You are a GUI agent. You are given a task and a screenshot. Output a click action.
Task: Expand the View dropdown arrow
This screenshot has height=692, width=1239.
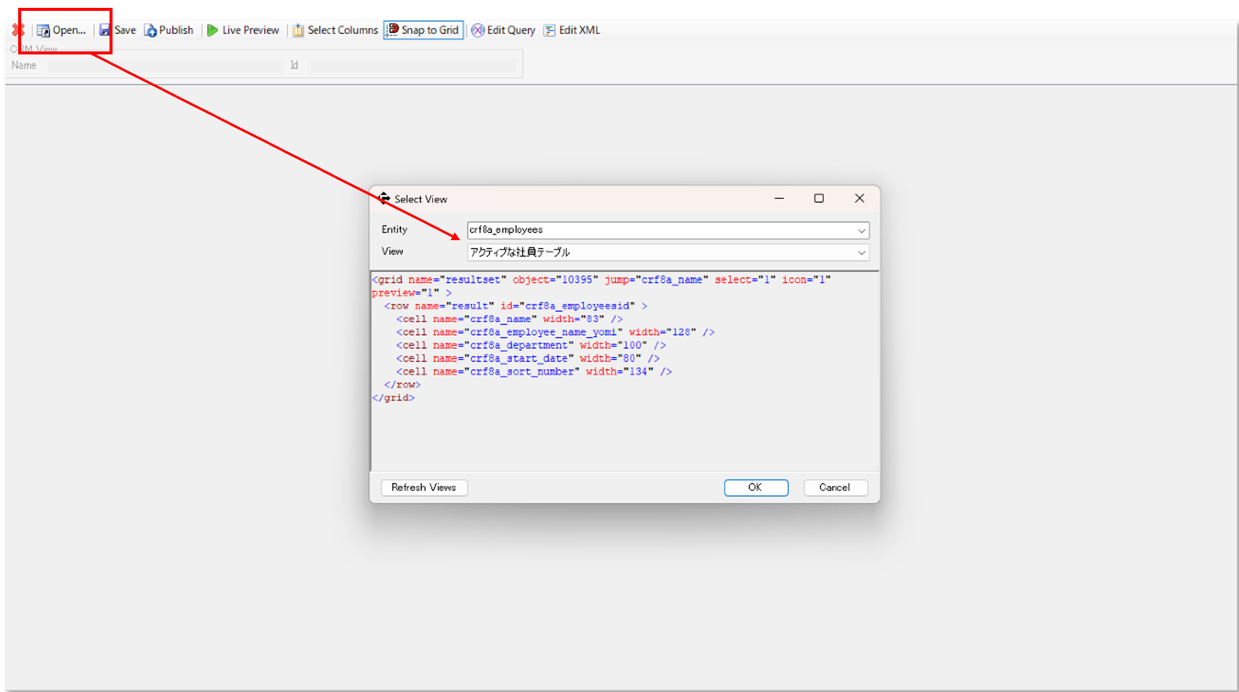pyautogui.click(x=861, y=252)
